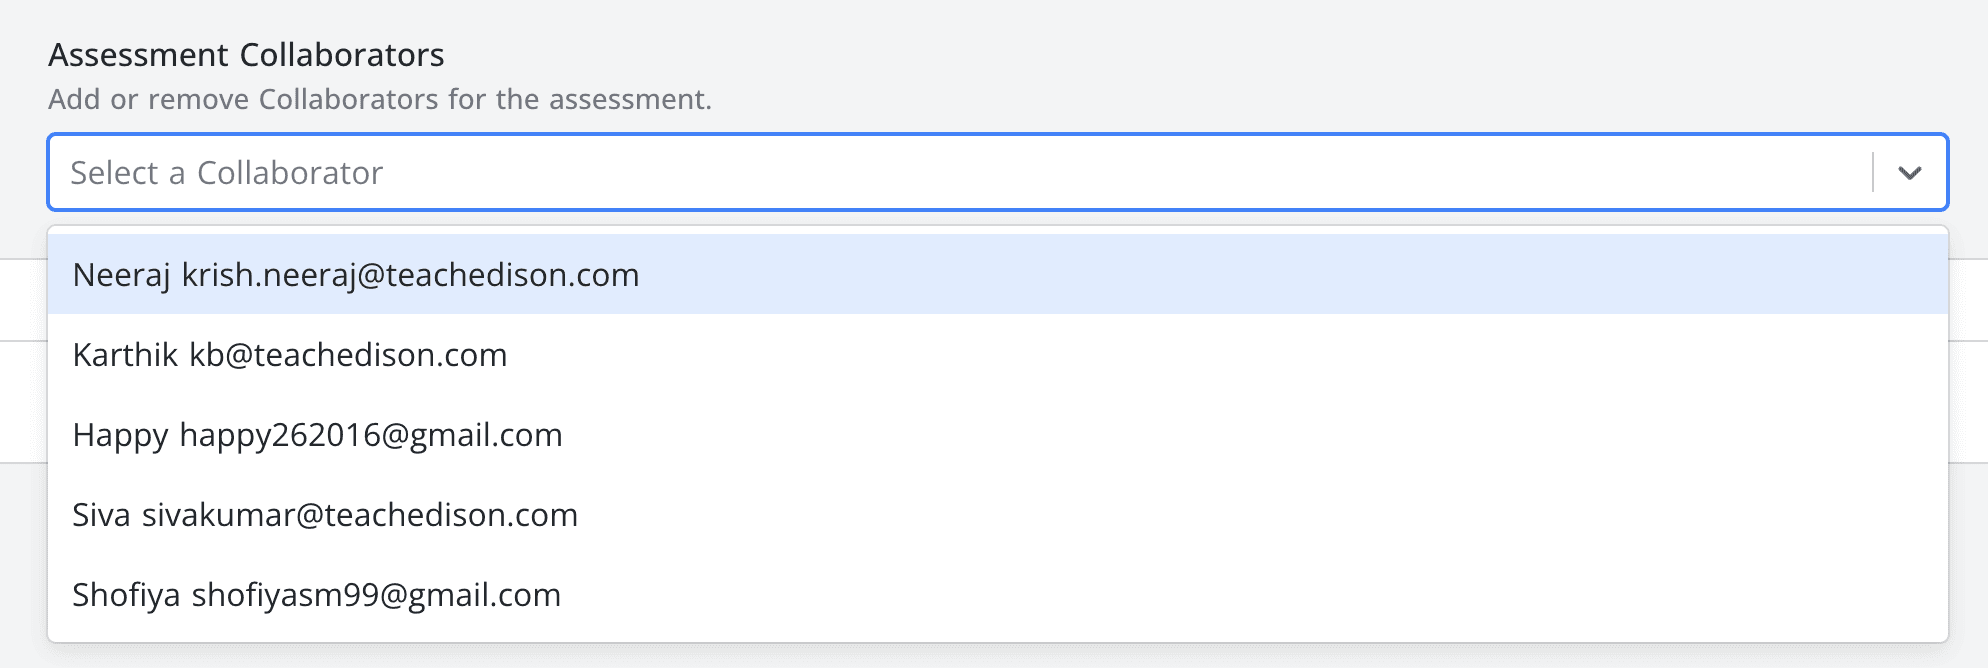This screenshot has height=668, width=1988.
Task: Pick the Happy collaborator option
Action: tap(121, 435)
